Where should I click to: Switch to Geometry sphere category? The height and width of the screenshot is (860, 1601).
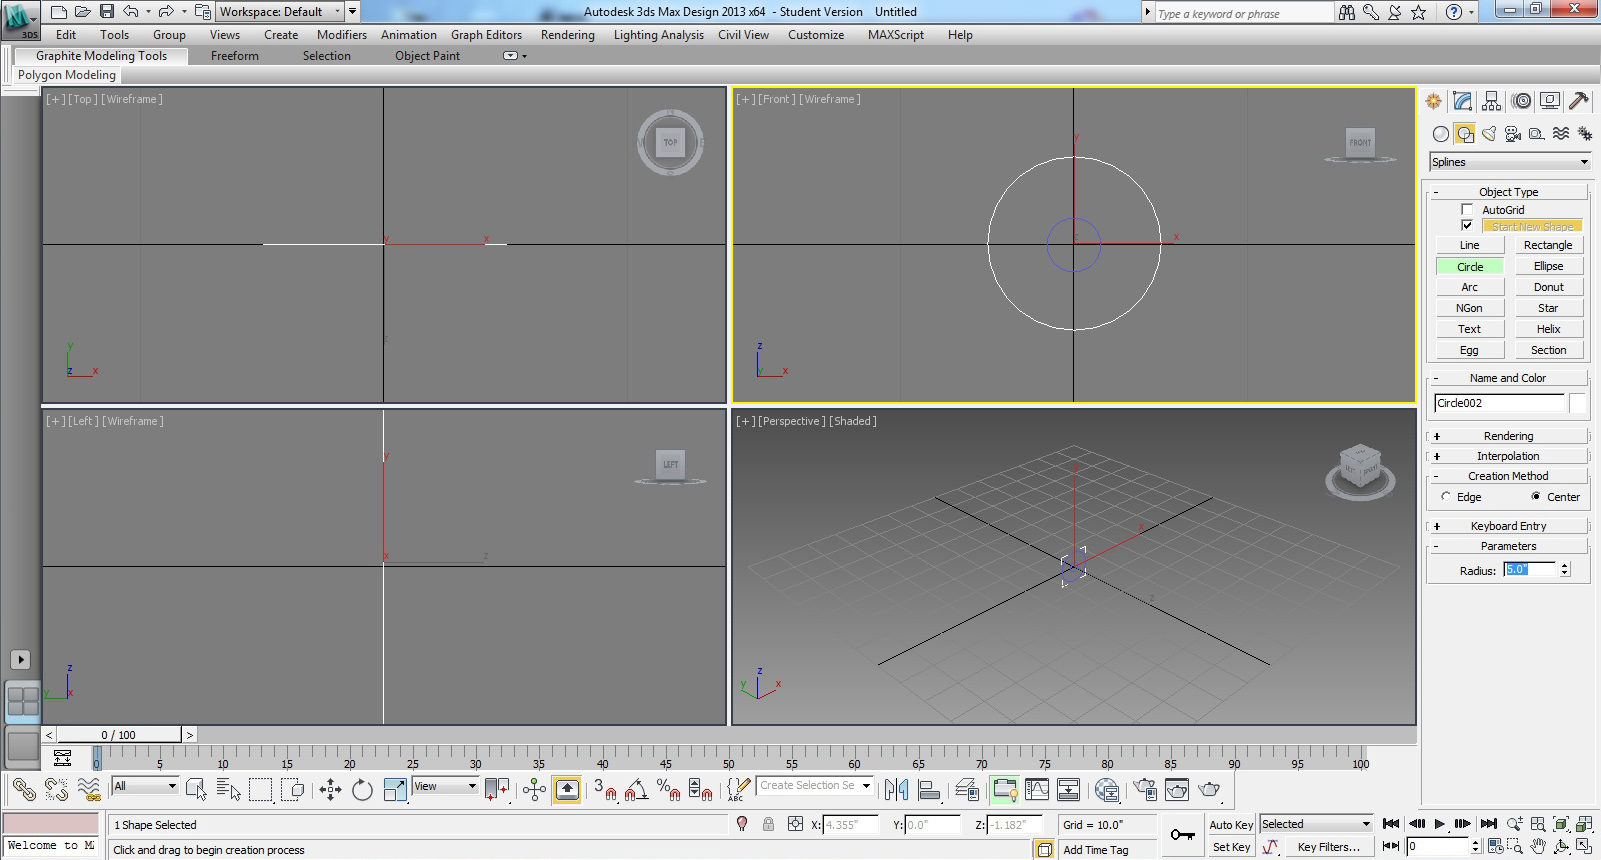pyautogui.click(x=1440, y=134)
